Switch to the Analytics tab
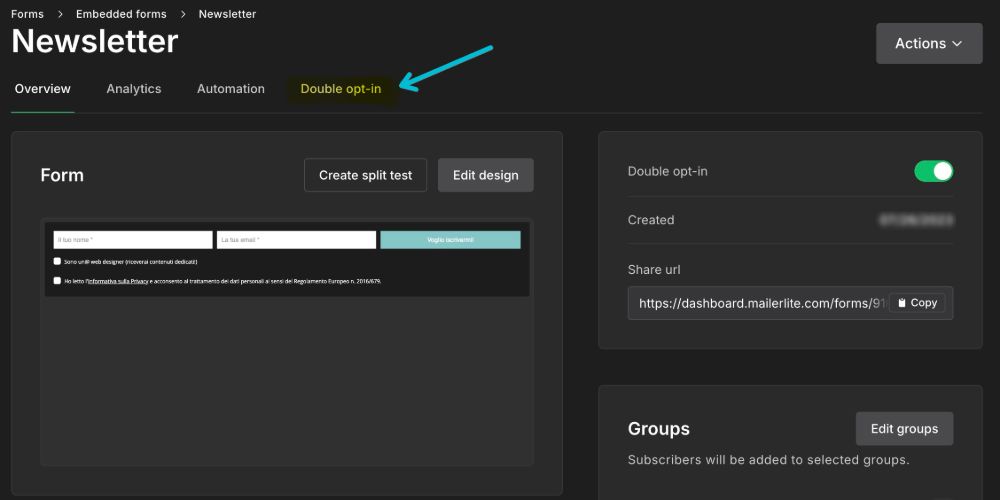This screenshot has width=1000, height=500. pyautogui.click(x=134, y=89)
